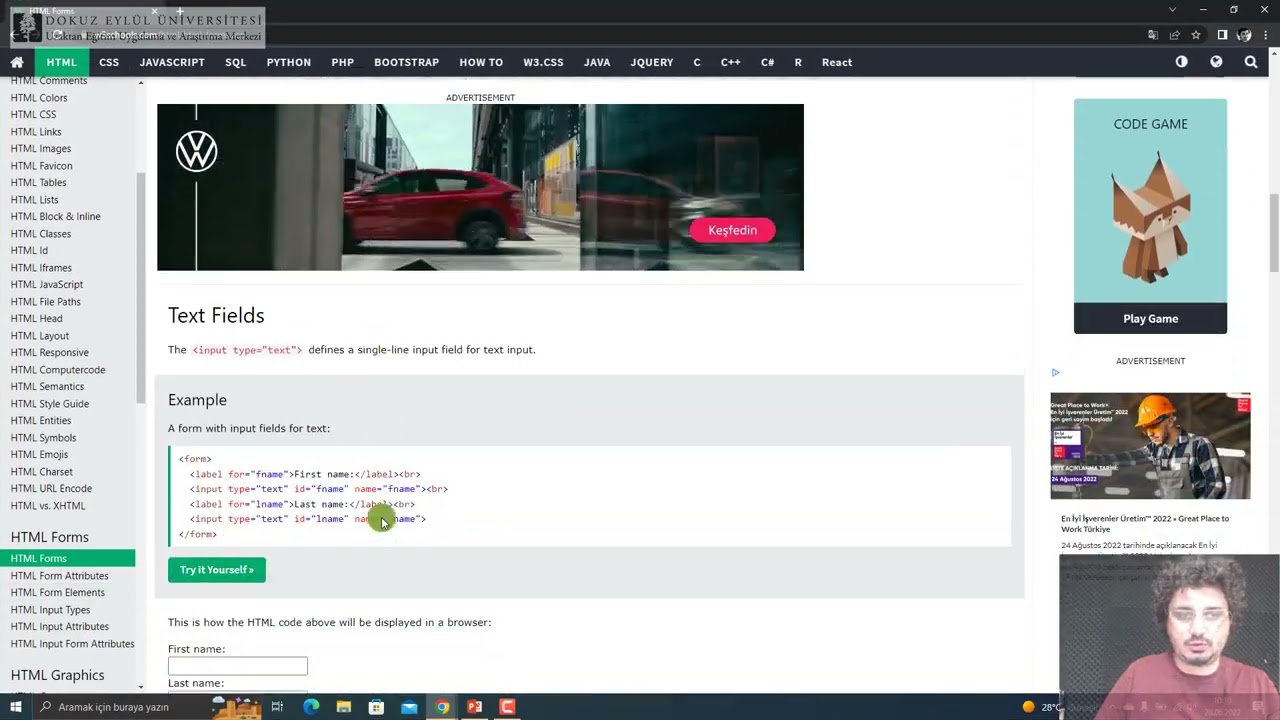The image size is (1280, 720).
Task: Open the HOW TO tab
Action: pyautogui.click(x=481, y=62)
